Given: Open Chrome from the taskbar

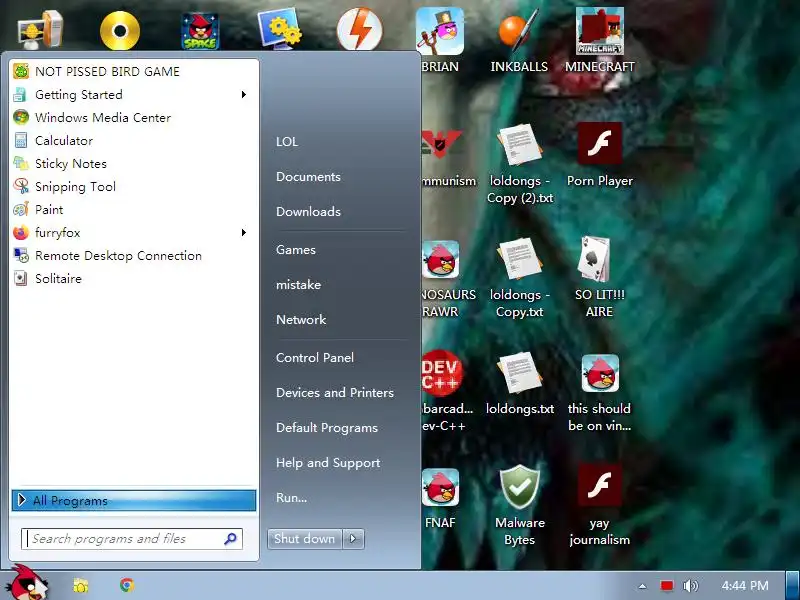Looking at the screenshot, I should (x=127, y=585).
